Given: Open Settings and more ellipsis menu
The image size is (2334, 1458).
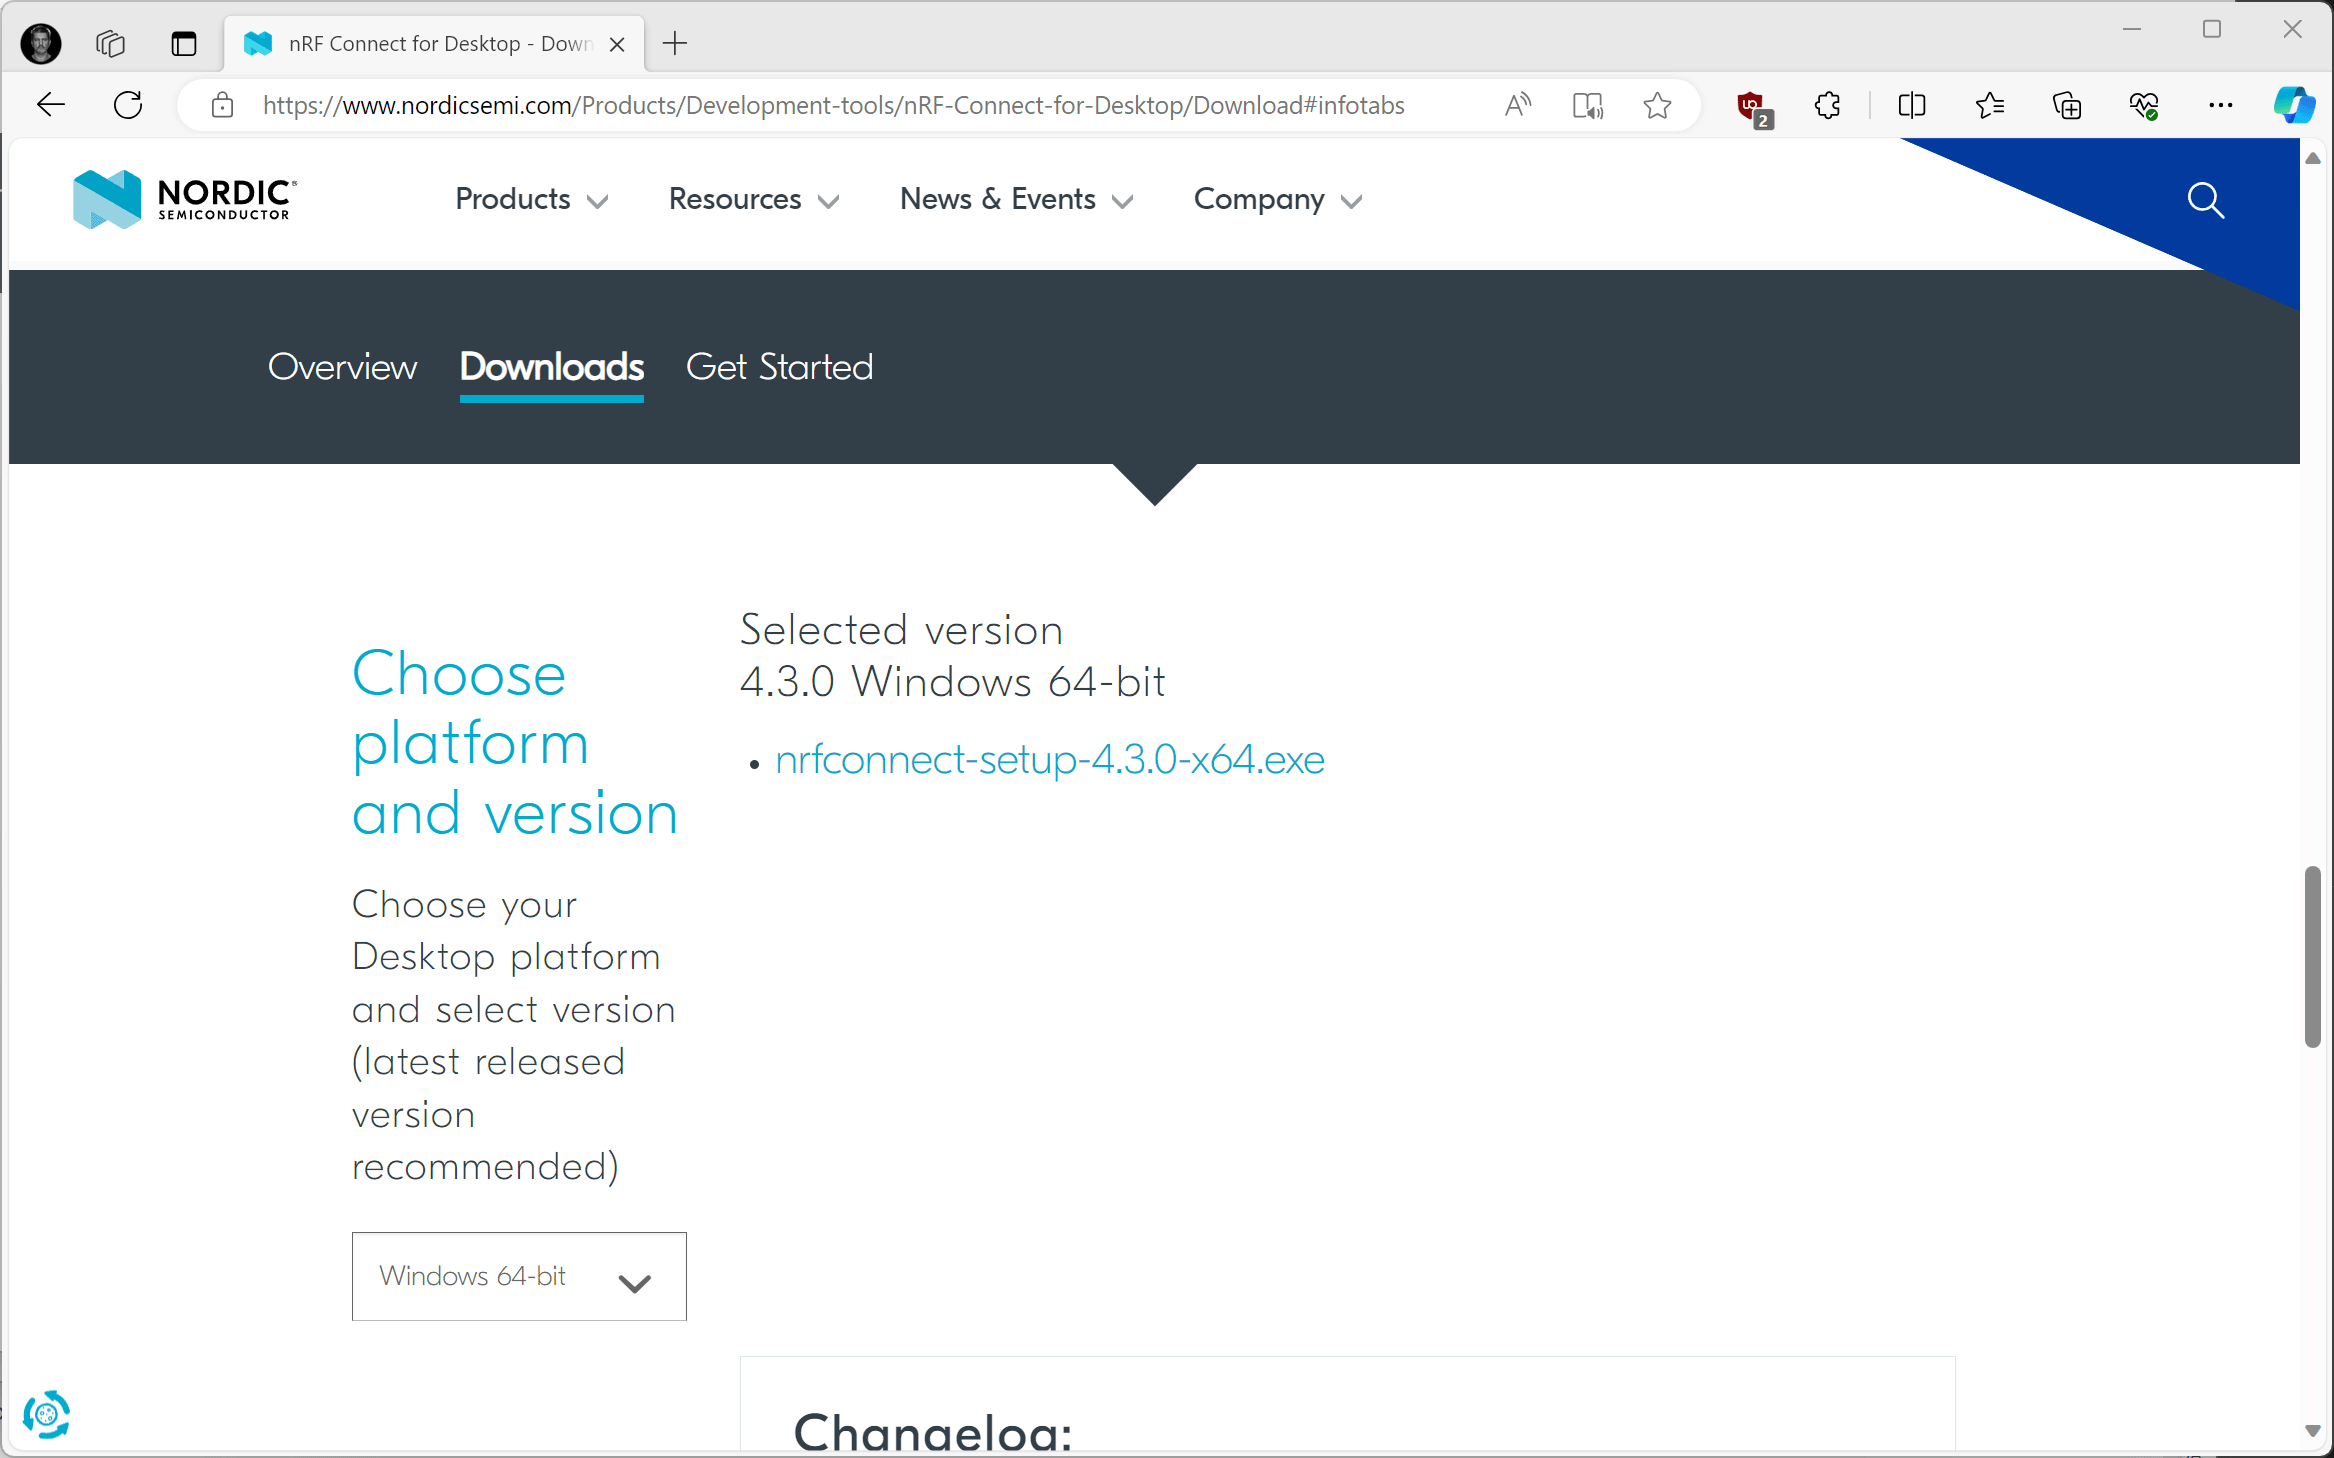Looking at the screenshot, I should tap(2220, 105).
